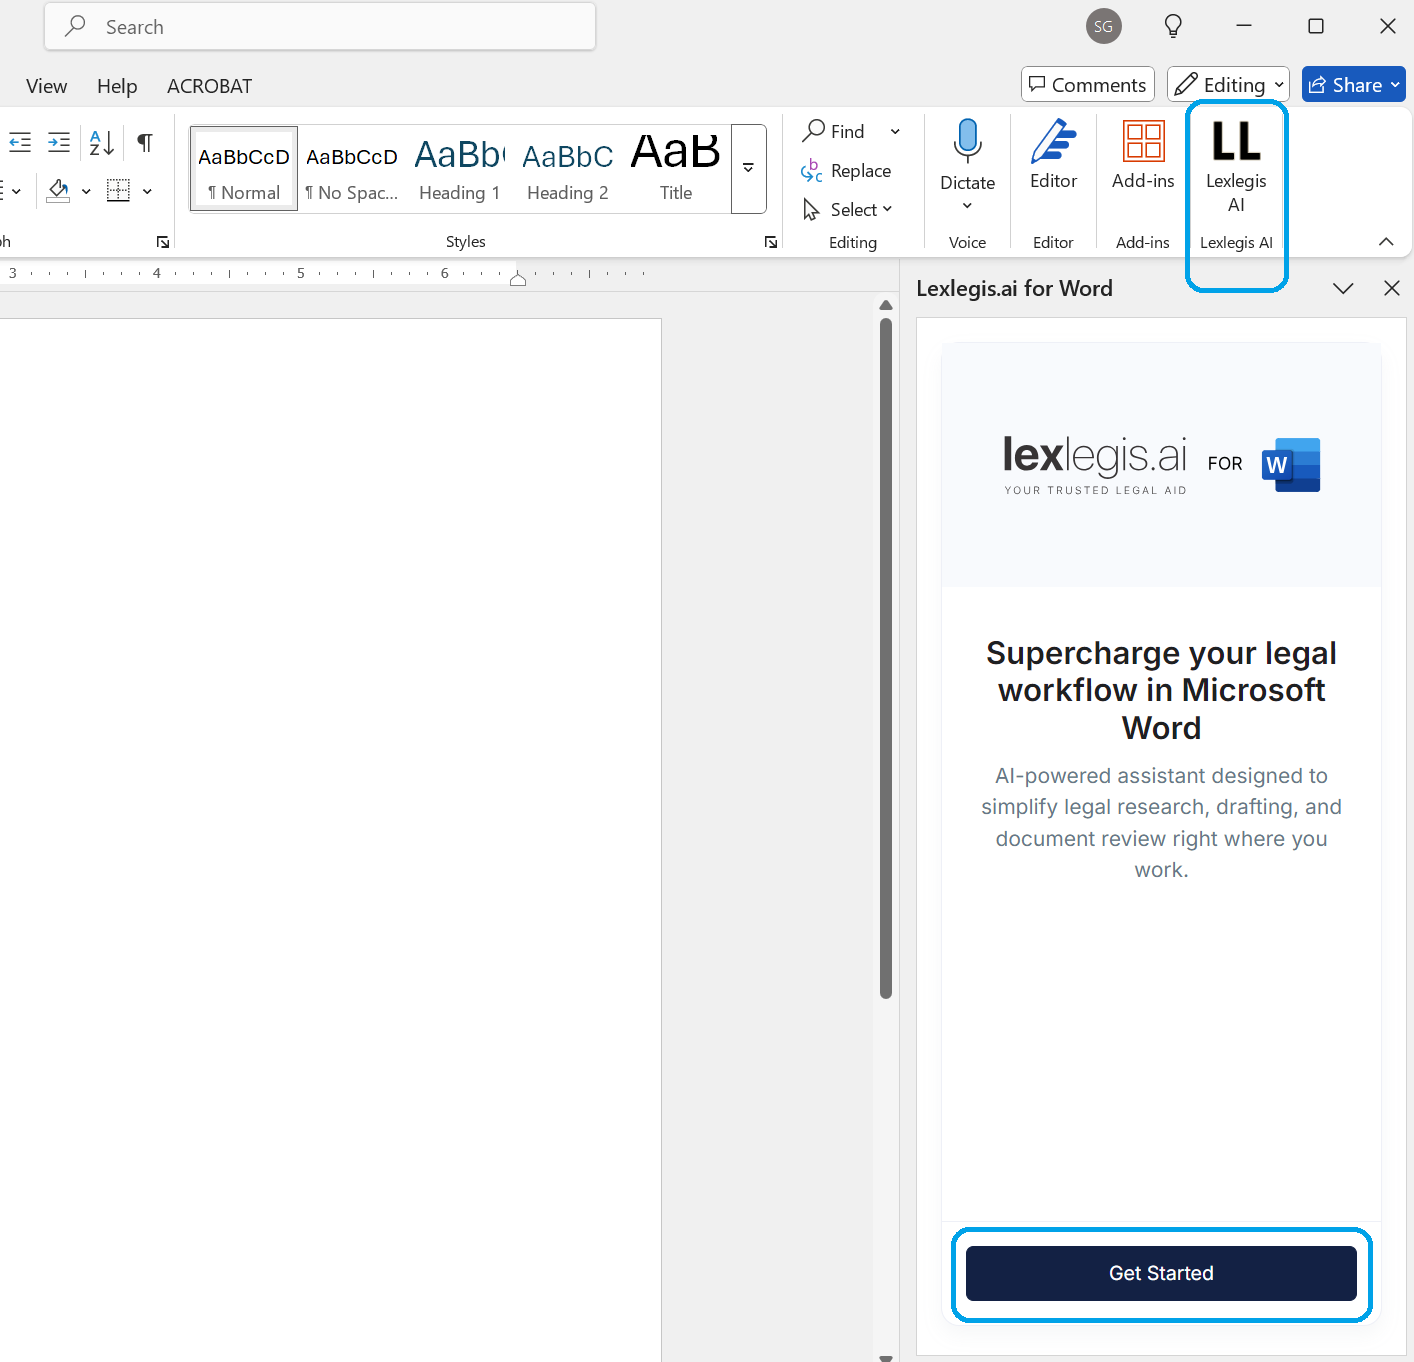This screenshot has height=1362, width=1414.
Task: Click the Comments button
Action: pos(1087,85)
